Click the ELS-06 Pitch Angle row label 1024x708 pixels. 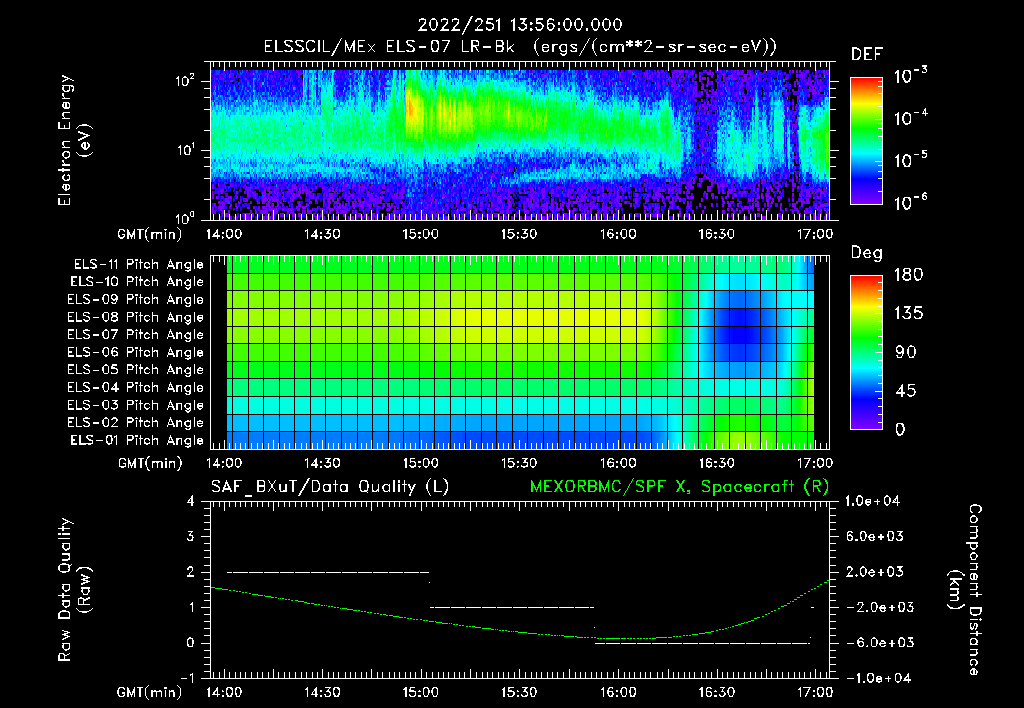pyautogui.click(x=135, y=352)
